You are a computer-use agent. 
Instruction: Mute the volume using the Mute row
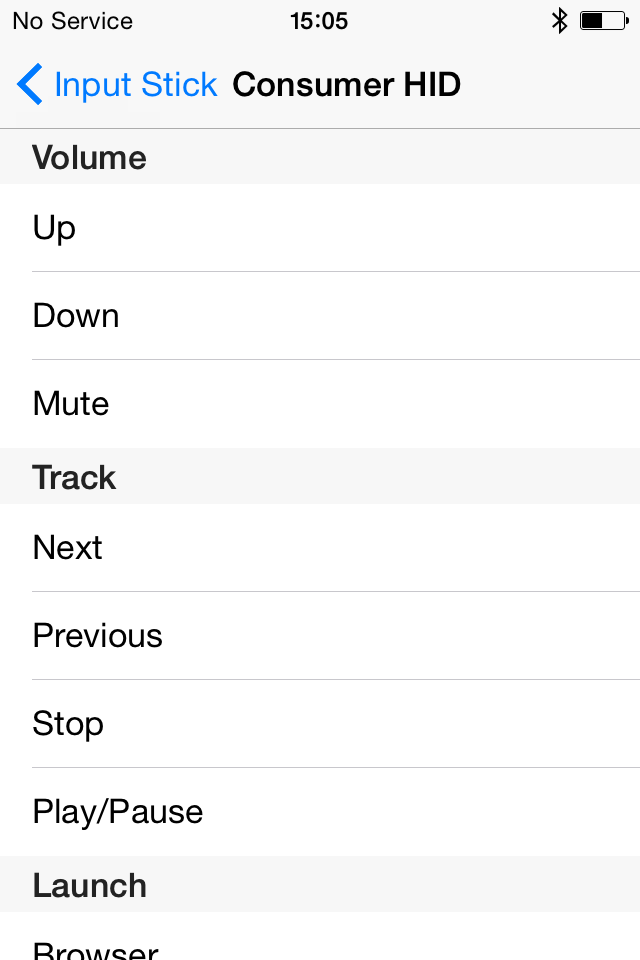[320, 403]
